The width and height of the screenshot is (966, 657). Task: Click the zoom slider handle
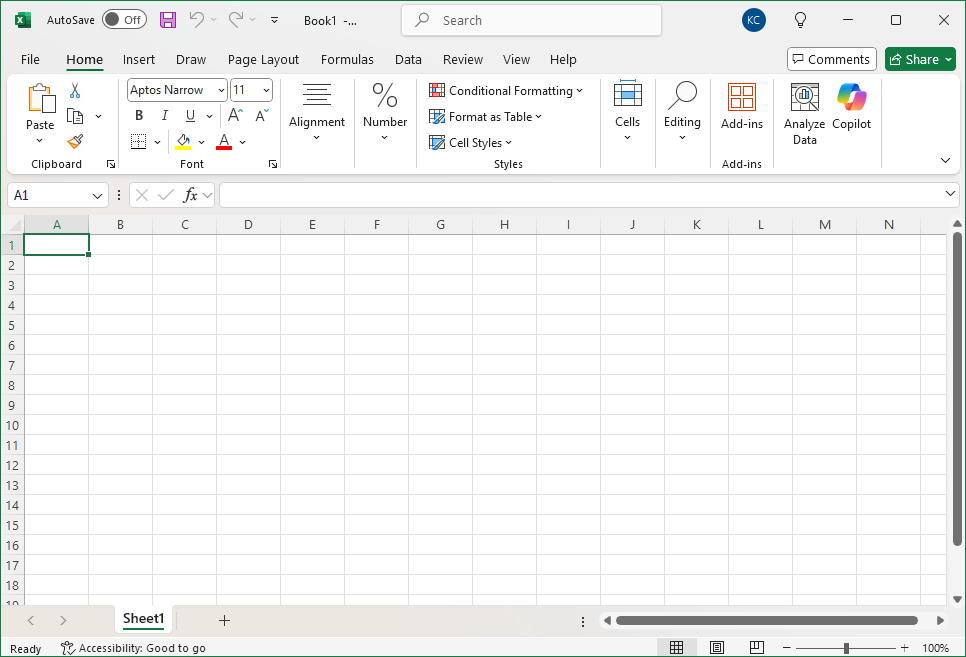click(846, 648)
